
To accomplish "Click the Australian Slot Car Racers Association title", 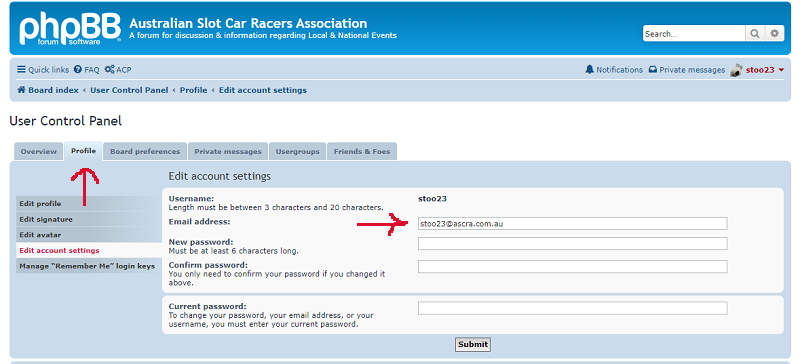I will 248,23.
